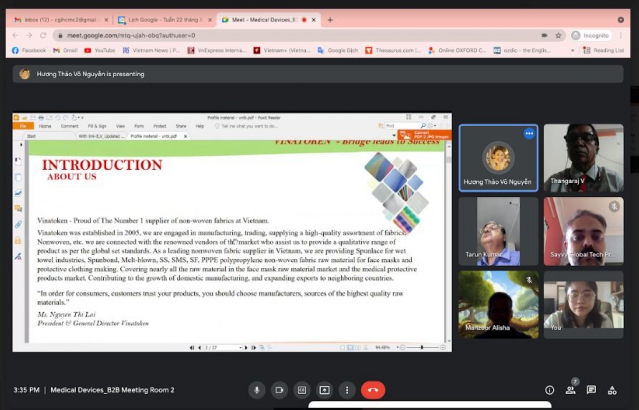The image size is (639, 410).
Task: Click the page number box 2 / 27
Action: click(223, 348)
